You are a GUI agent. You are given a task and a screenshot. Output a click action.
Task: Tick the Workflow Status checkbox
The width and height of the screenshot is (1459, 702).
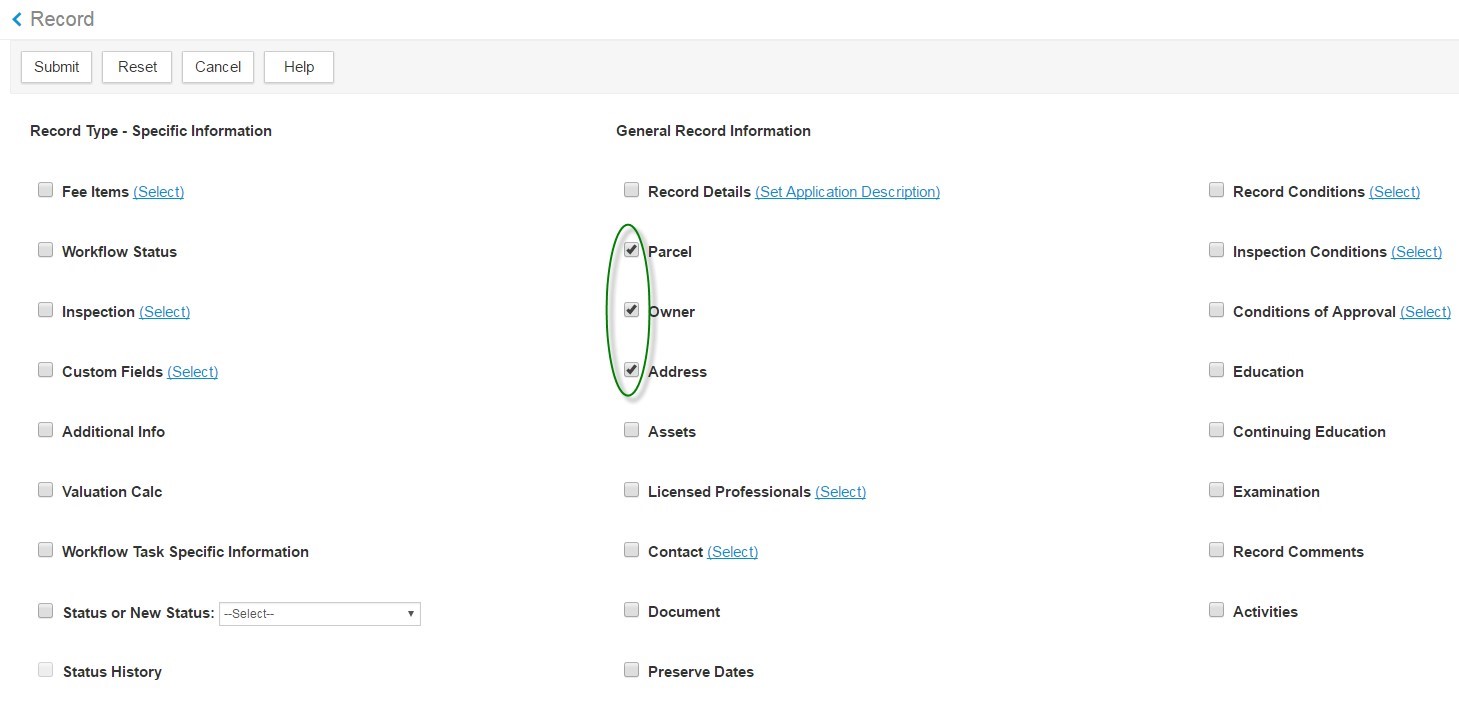pyautogui.click(x=45, y=250)
